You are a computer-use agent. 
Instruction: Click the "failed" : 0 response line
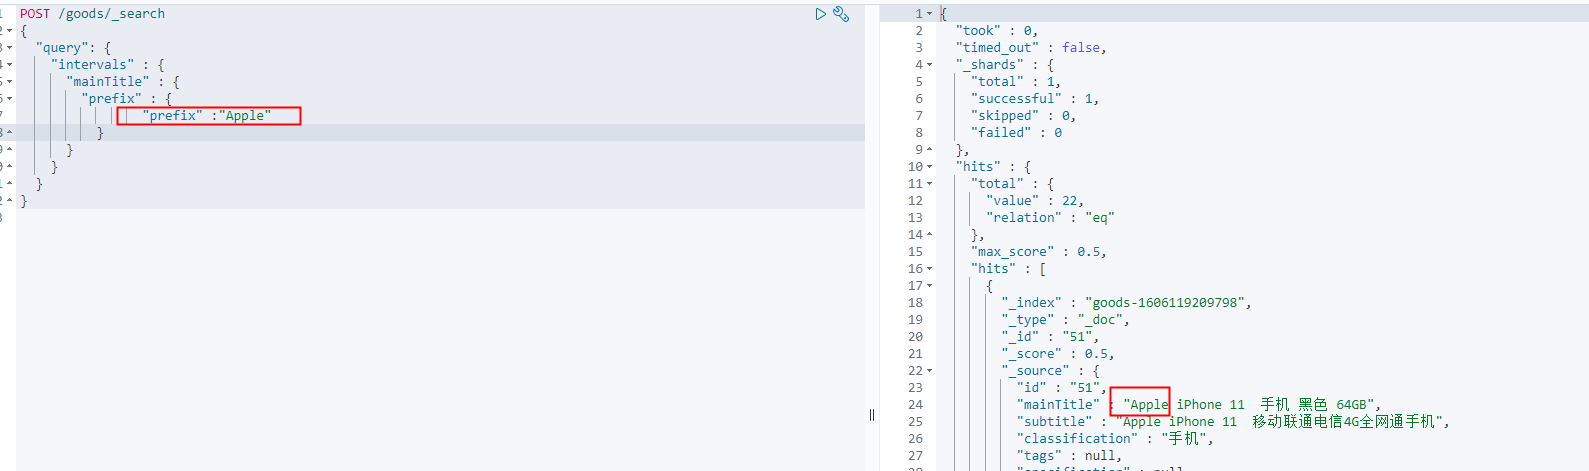tap(1017, 133)
